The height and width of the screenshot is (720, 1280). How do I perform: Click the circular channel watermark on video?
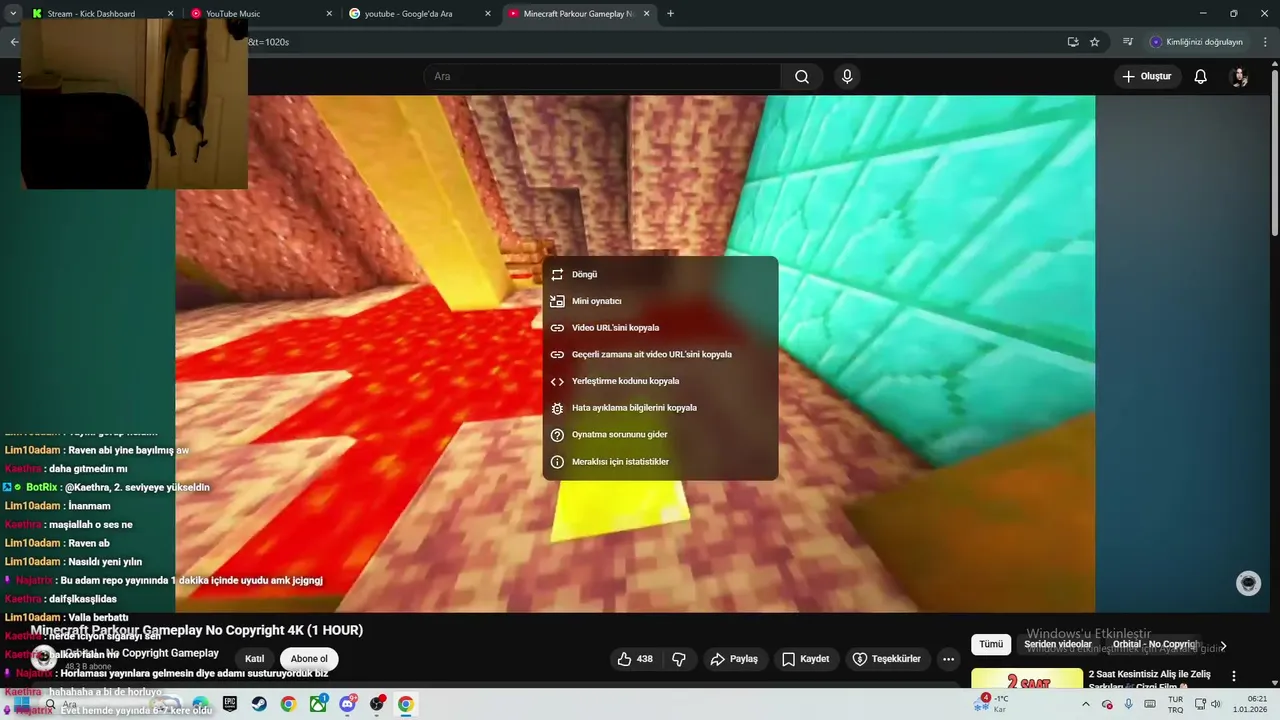coord(1248,584)
